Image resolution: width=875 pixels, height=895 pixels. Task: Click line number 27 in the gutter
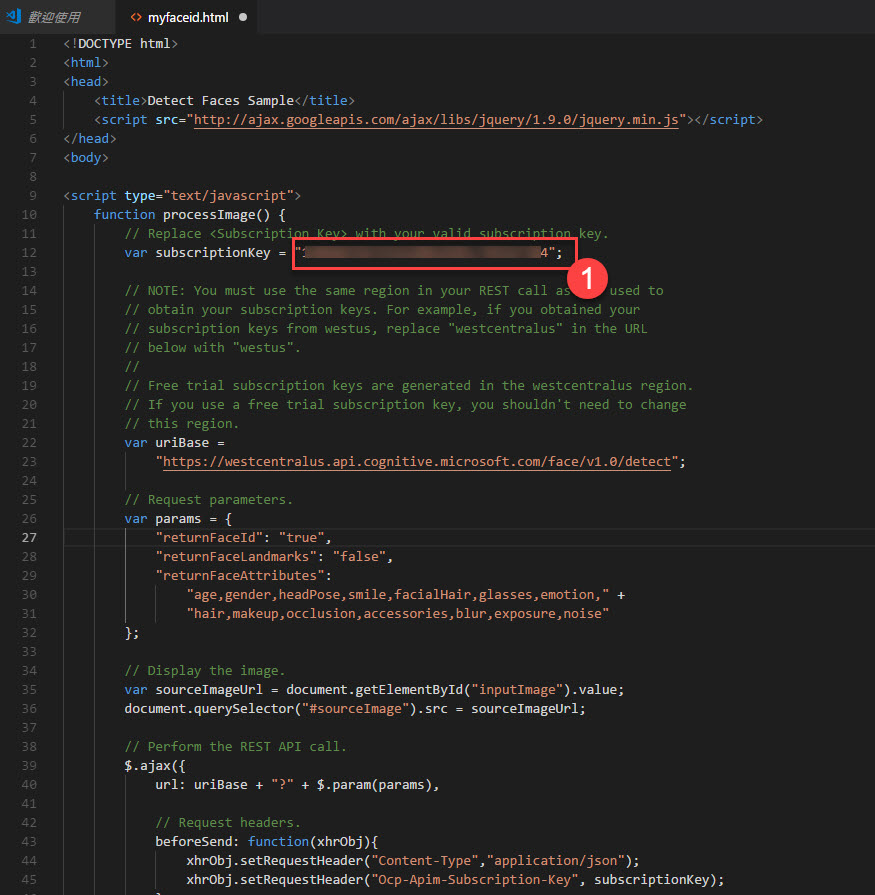tap(29, 538)
